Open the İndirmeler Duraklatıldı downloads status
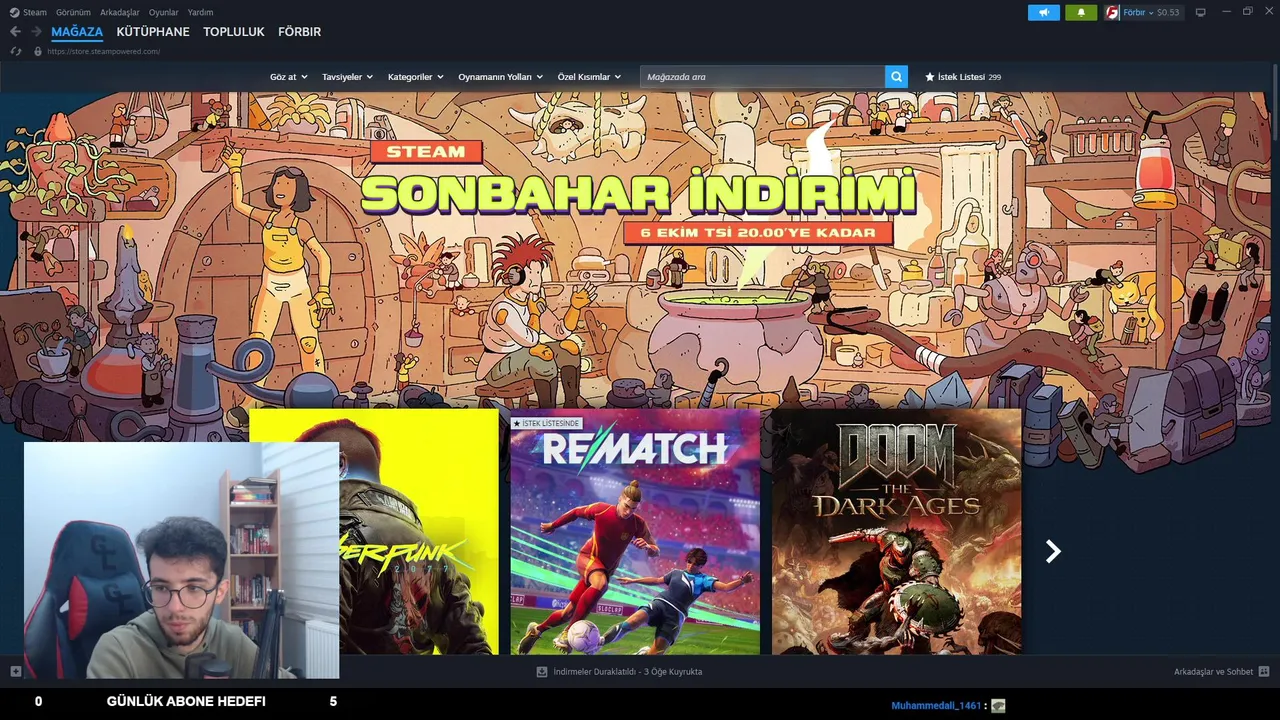The image size is (1280, 720). (x=627, y=672)
